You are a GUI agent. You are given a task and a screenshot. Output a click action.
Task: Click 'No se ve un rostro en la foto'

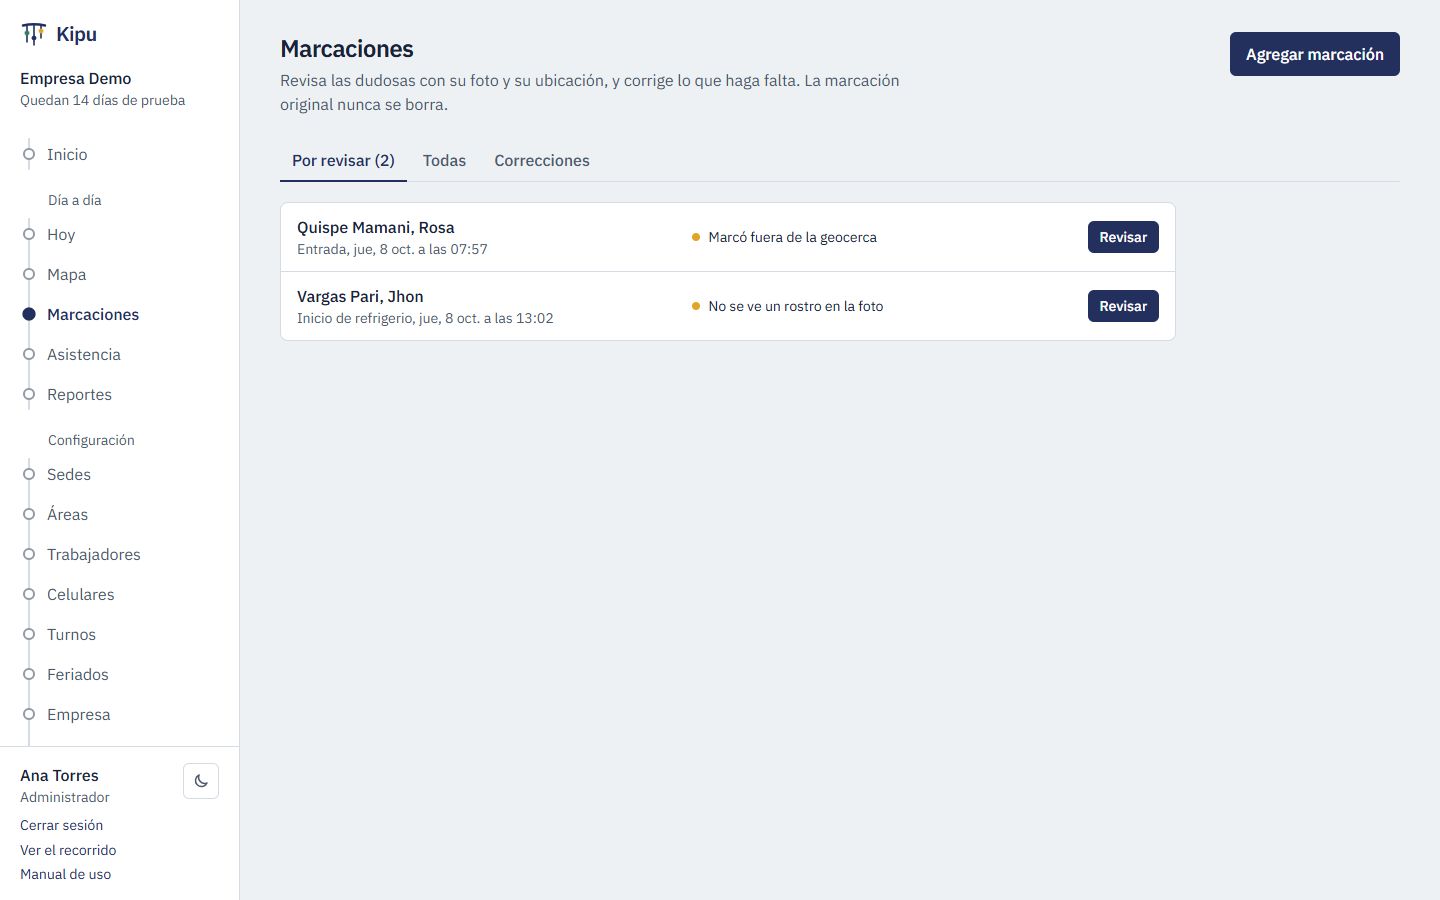click(796, 306)
